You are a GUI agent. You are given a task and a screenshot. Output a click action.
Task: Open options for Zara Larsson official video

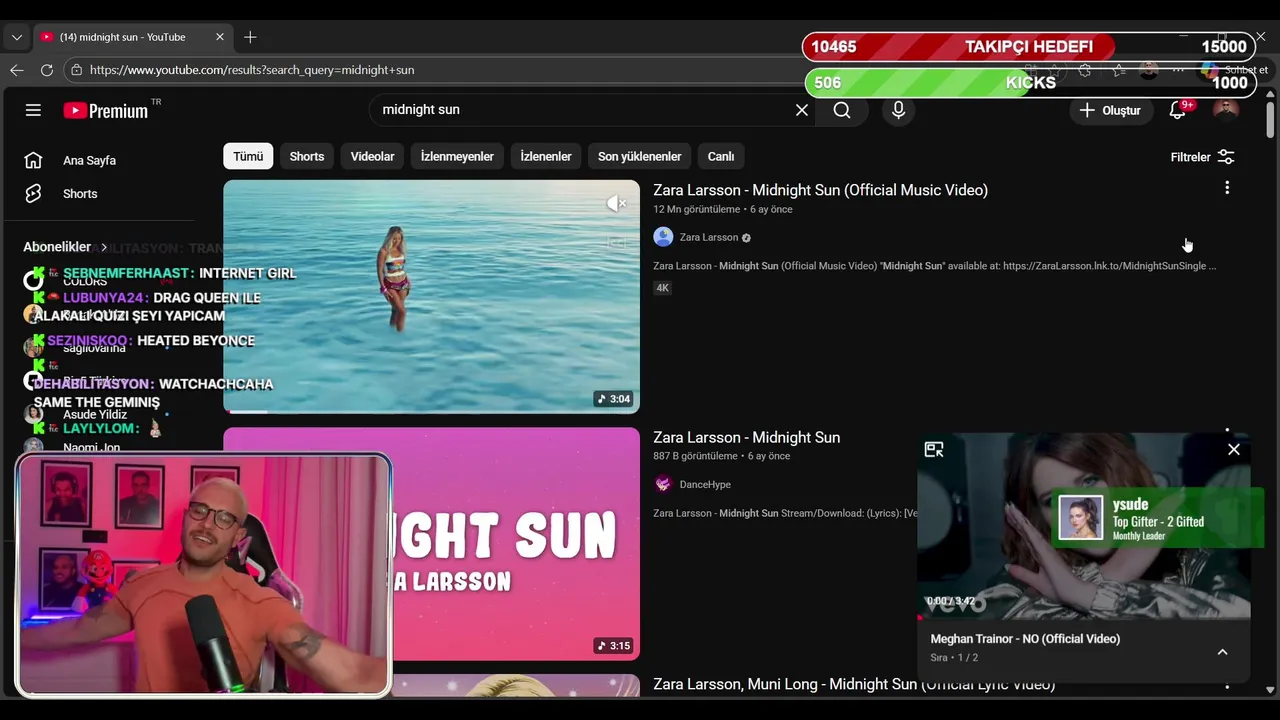point(1227,188)
